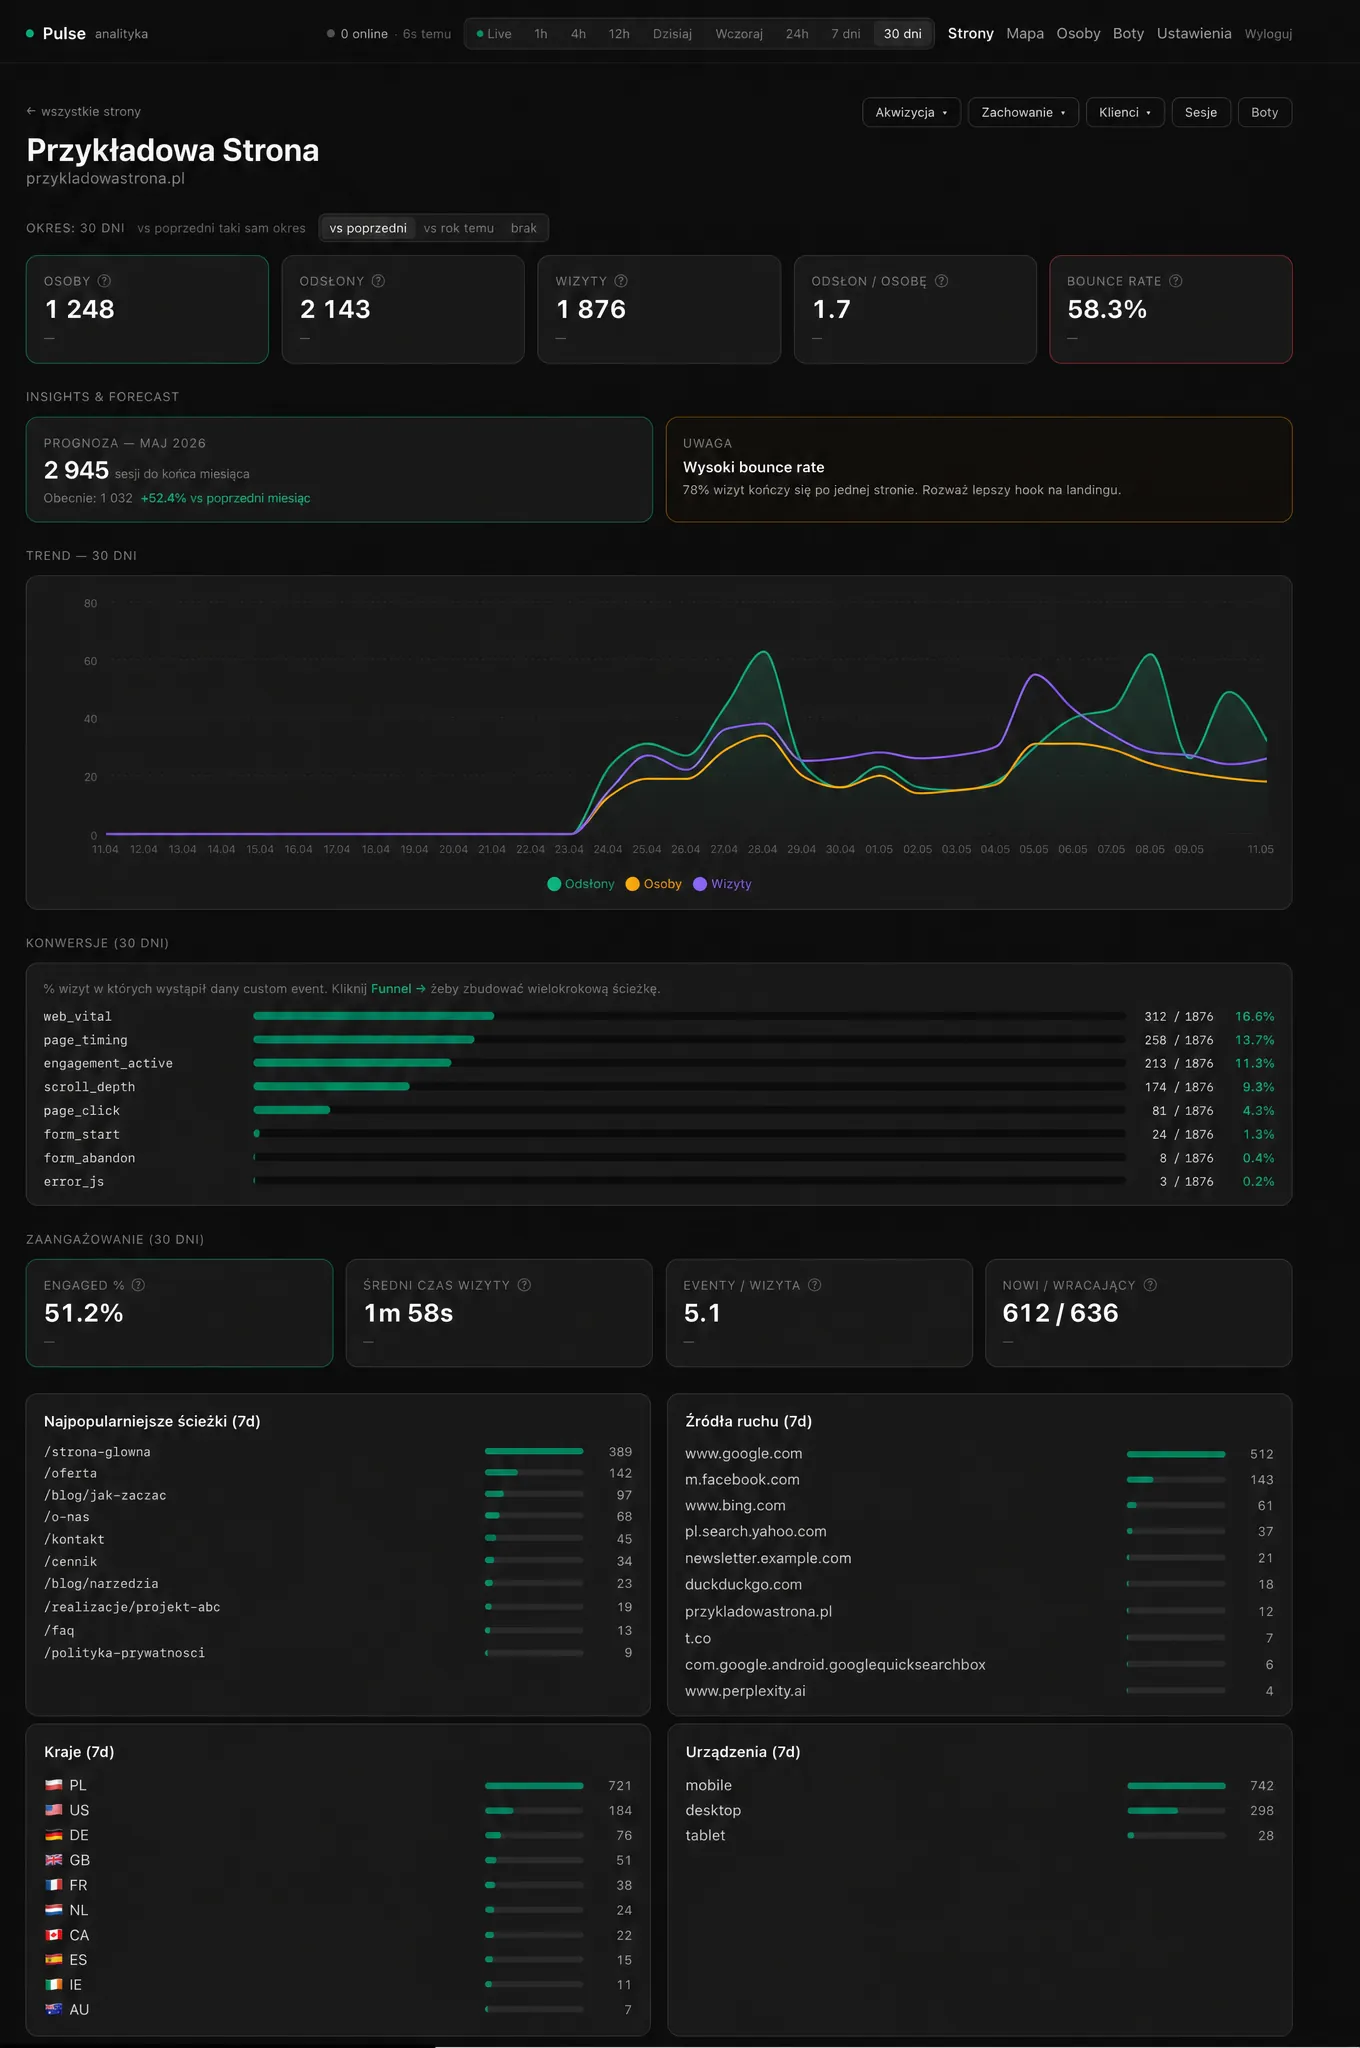Select the 12h time range
The height and width of the screenshot is (2048, 1360).
[x=619, y=34]
